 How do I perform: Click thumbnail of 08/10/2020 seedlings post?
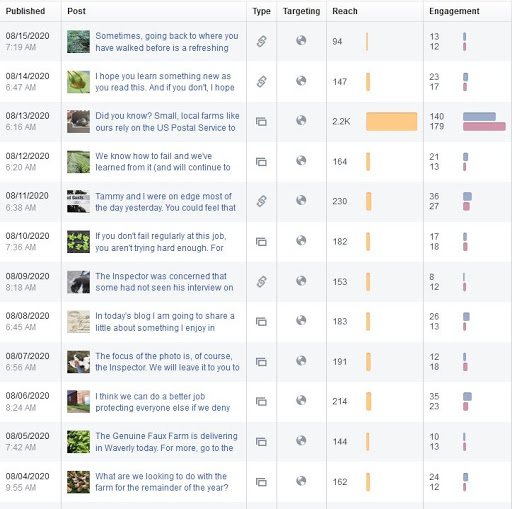pyautogui.click(x=78, y=242)
